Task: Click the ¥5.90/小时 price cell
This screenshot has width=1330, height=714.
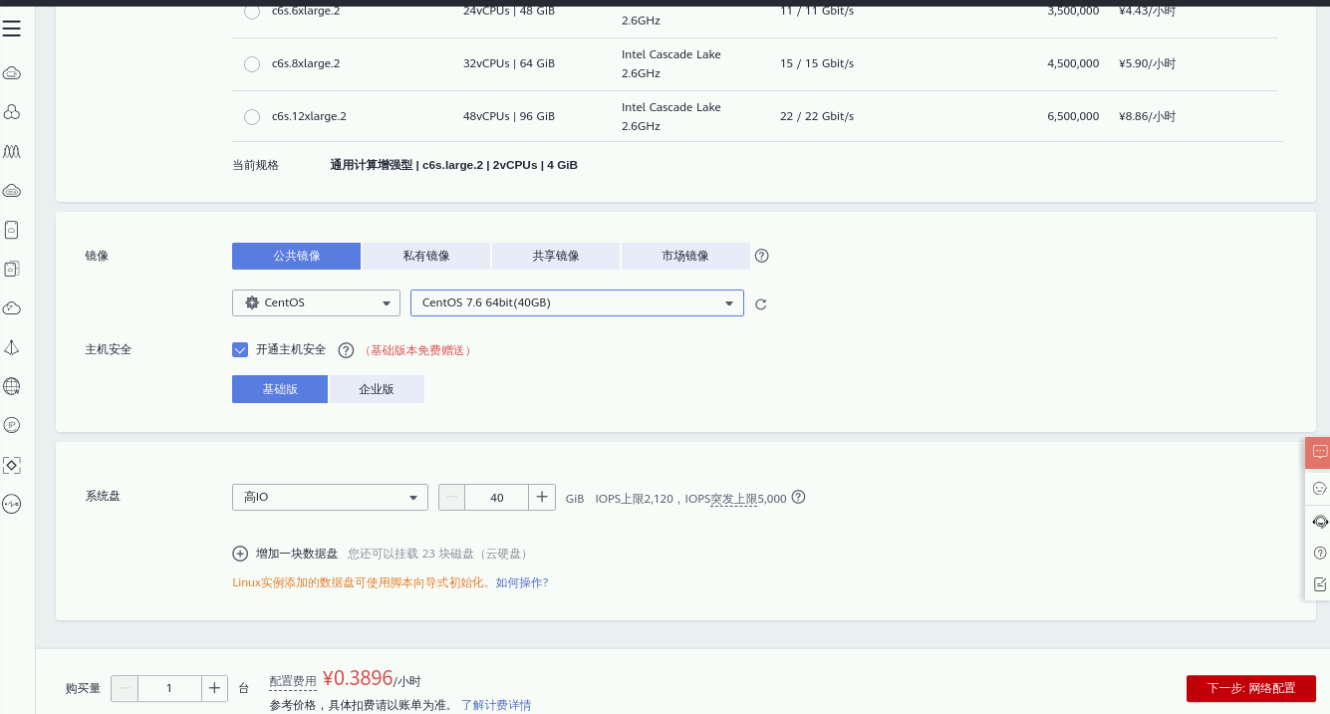Action: (1147, 64)
